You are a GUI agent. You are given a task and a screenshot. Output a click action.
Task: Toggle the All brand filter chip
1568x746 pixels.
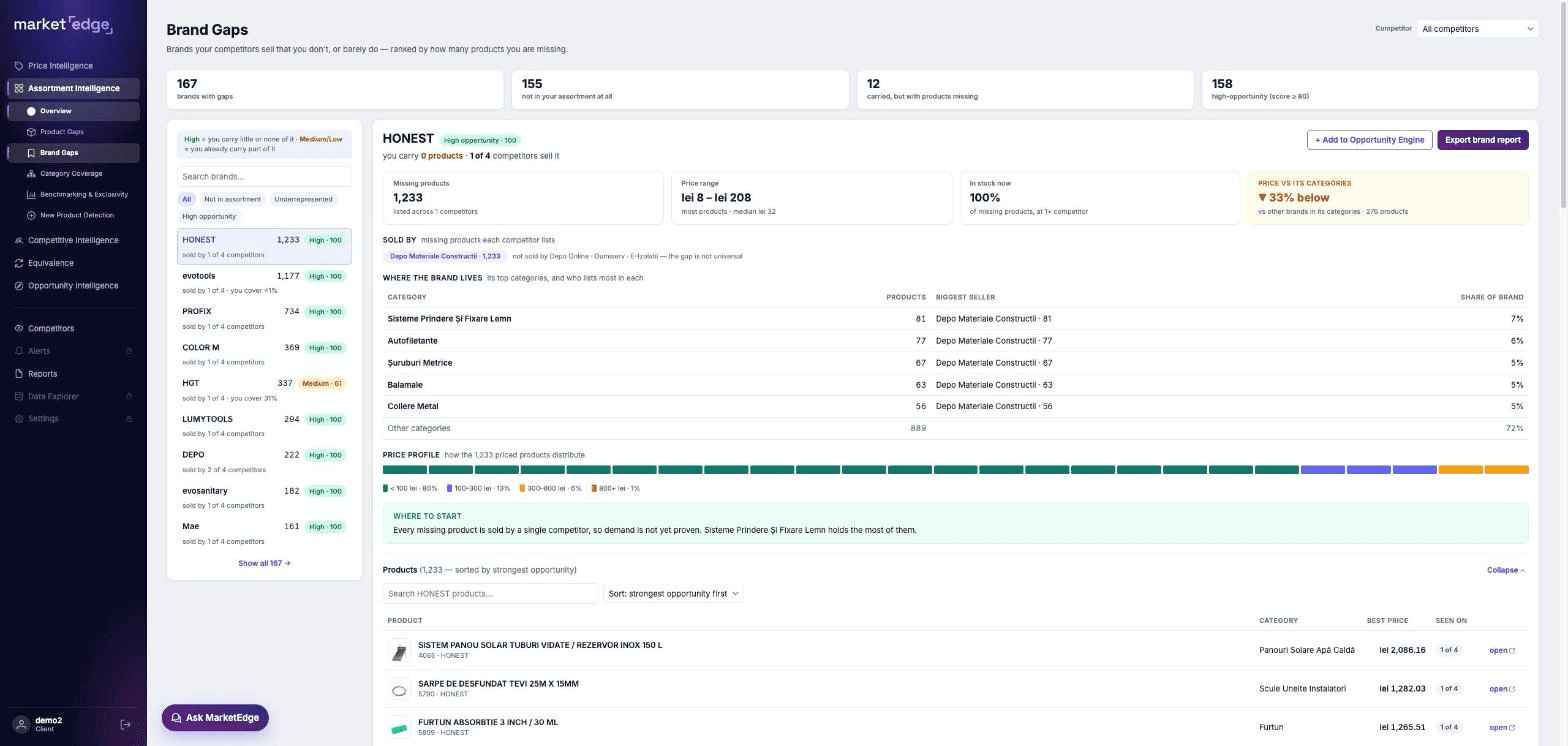(x=187, y=199)
